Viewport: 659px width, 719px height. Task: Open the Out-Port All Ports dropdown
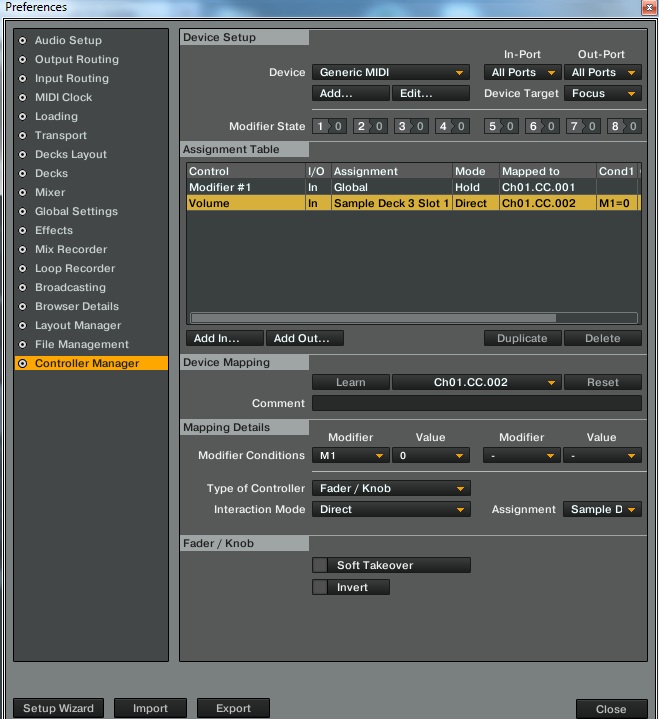603,72
